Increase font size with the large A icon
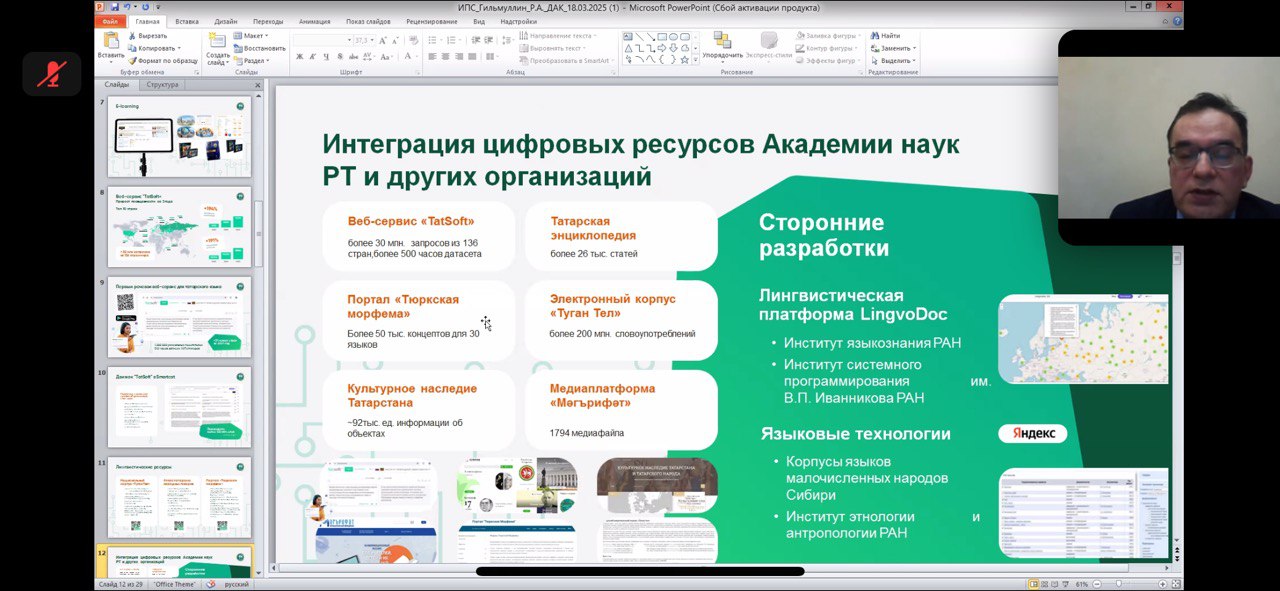The image size is (1280, 591). point(383,40)
